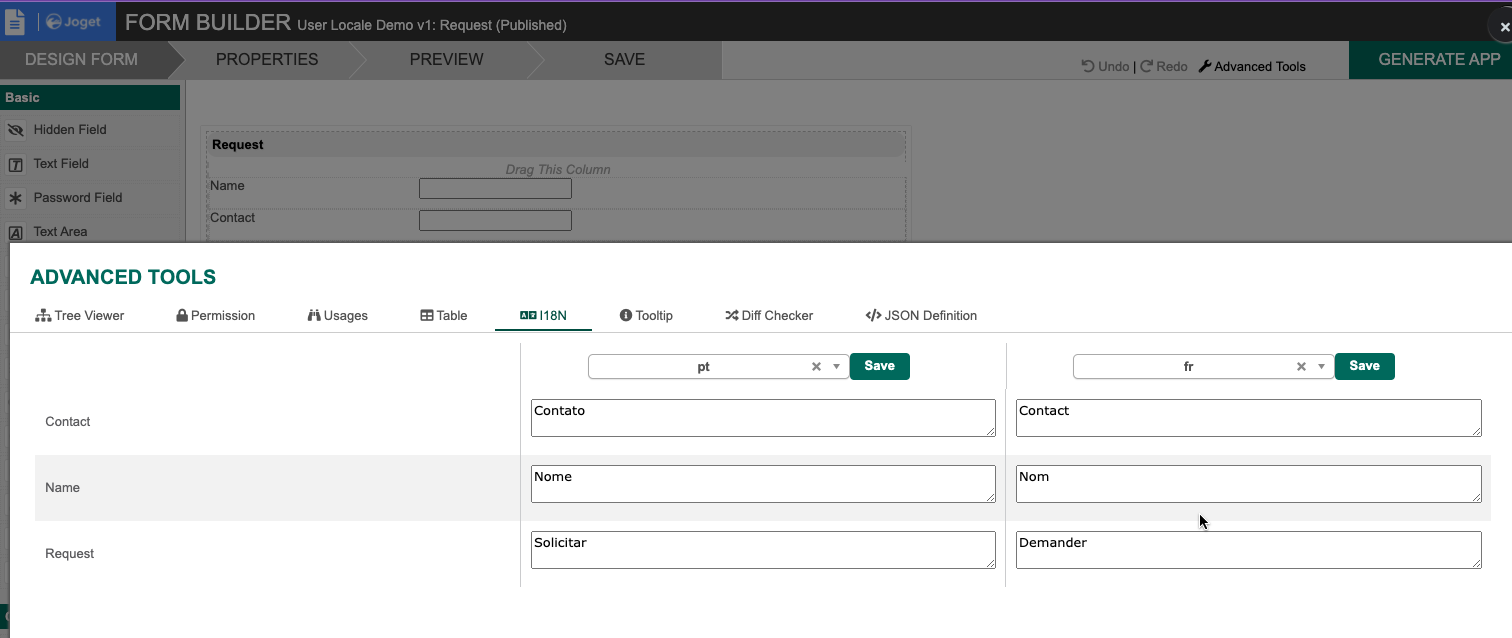Screen dimensions: 1512x638
Task: Open Advanced Tools wrench menu
Action: (x=1252, y=66)
